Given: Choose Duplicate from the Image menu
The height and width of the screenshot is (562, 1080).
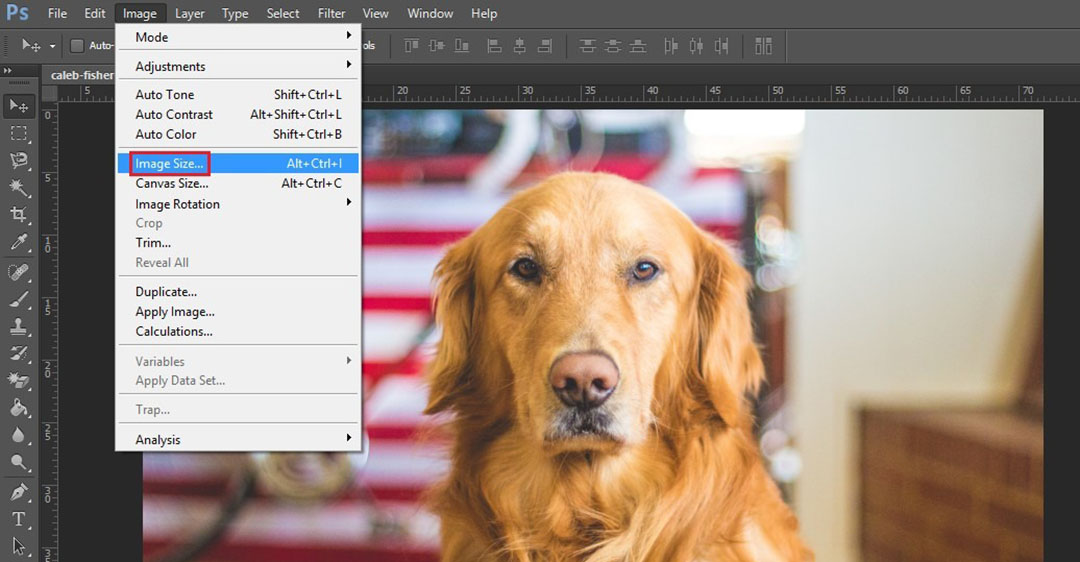Looking at the screenshot, I should pyautogui.click(x=238, y=291).
